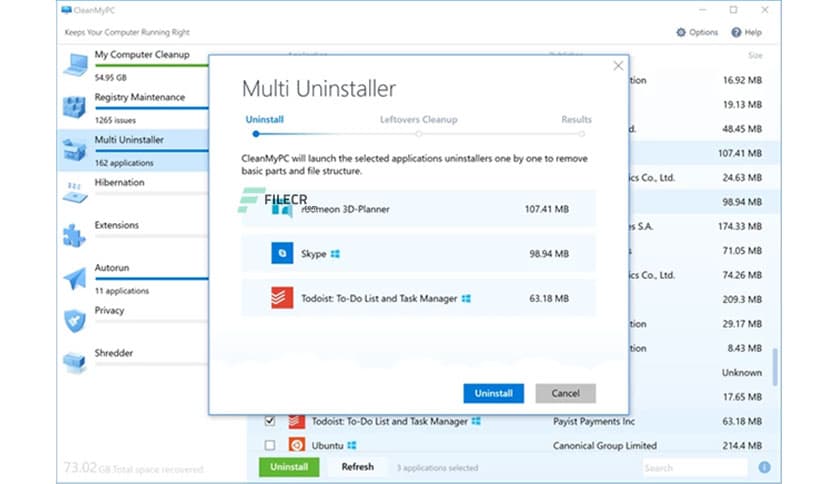Select Todoist row showing 63.18 MB in dialog
The image size is (836, 484).
[419, 299]
